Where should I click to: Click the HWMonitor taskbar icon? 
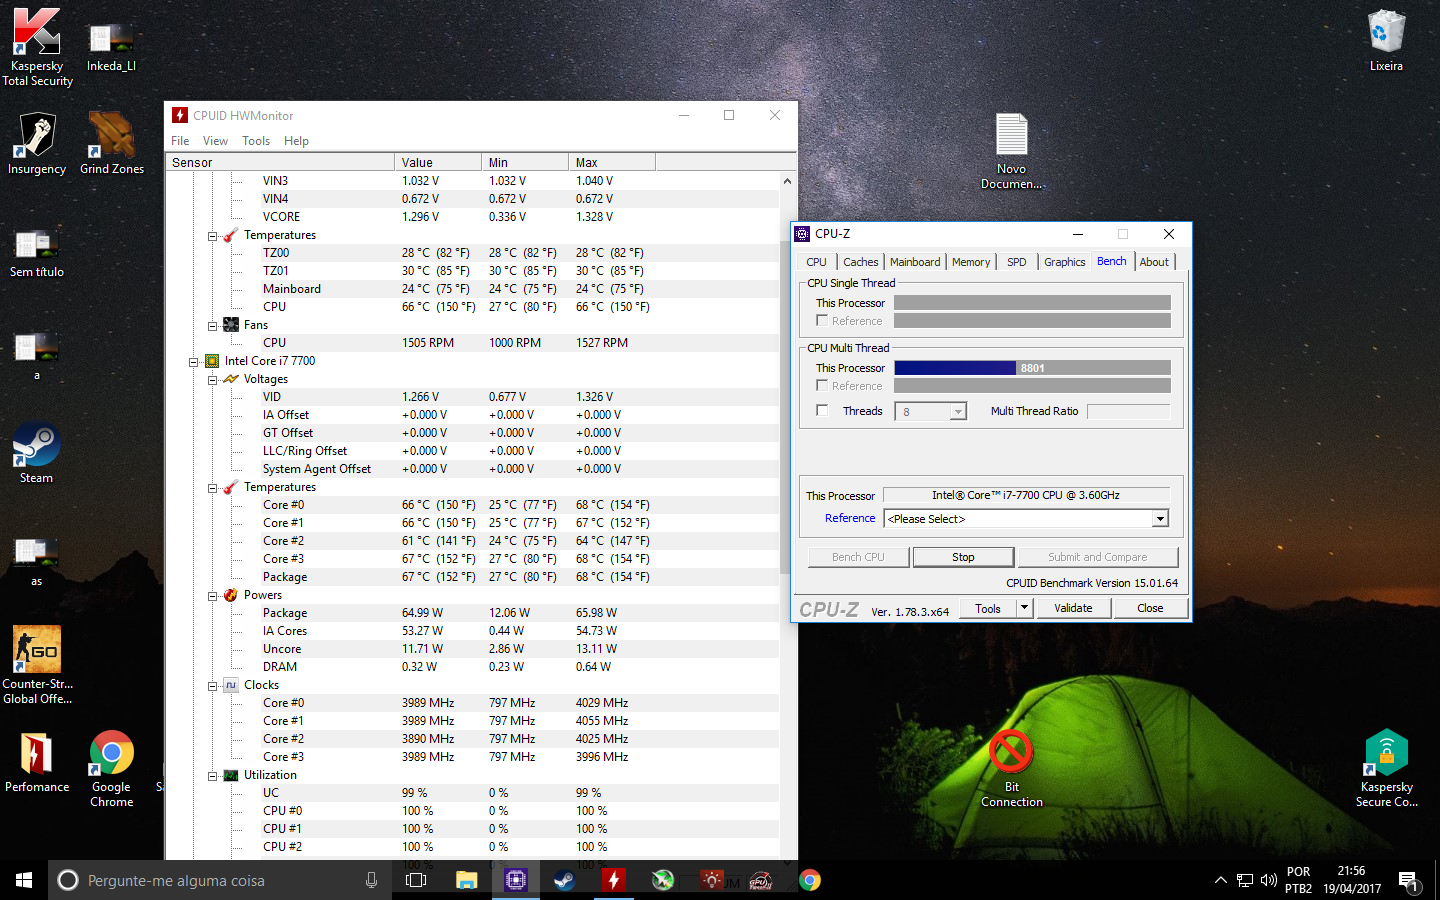coord(614,880)
